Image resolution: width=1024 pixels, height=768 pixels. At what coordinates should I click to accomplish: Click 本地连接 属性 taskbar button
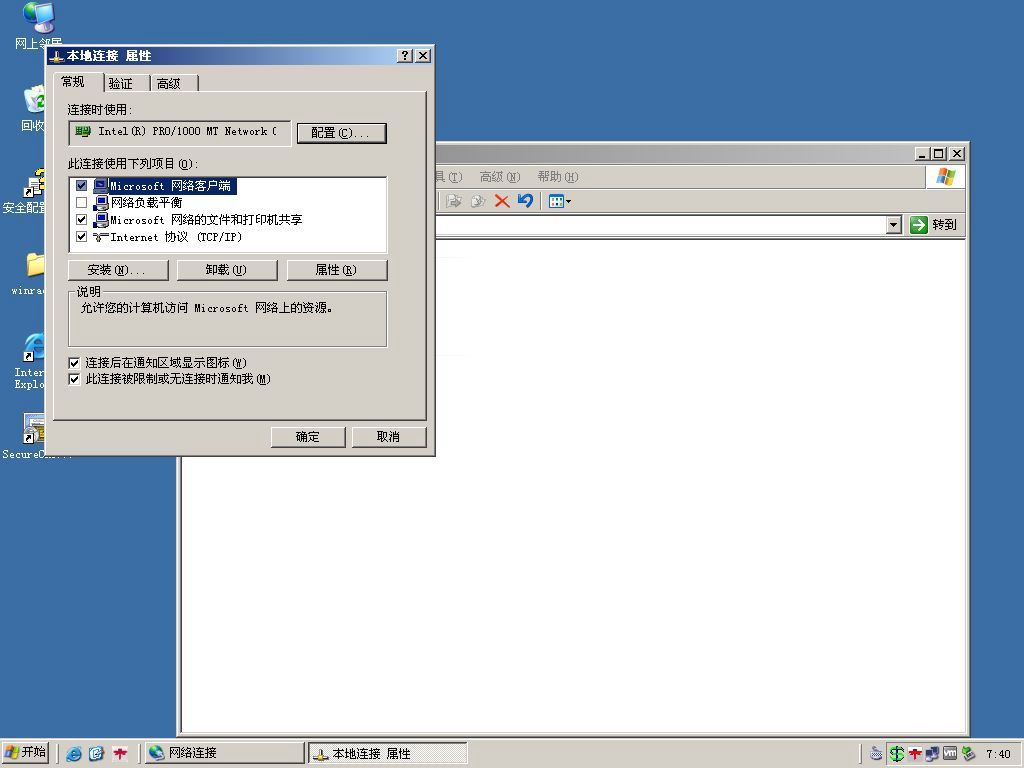pyautogui.click(x=388, y=753)
